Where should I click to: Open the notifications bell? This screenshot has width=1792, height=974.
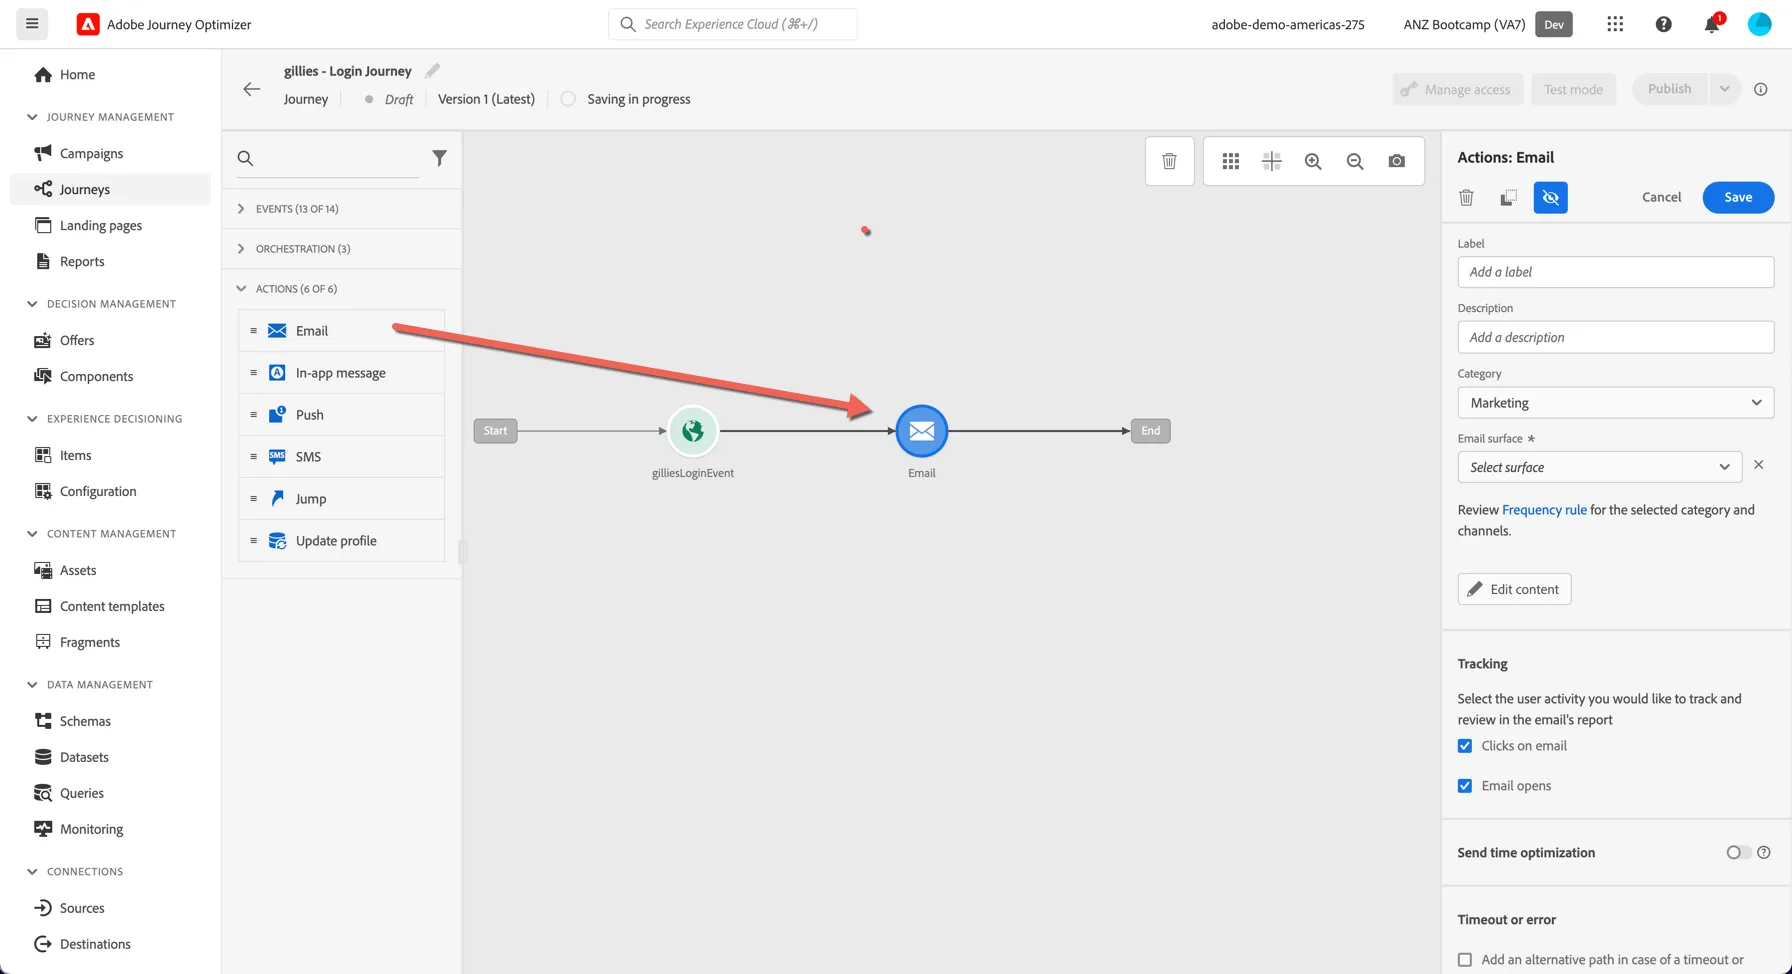tap(1712, 24)
